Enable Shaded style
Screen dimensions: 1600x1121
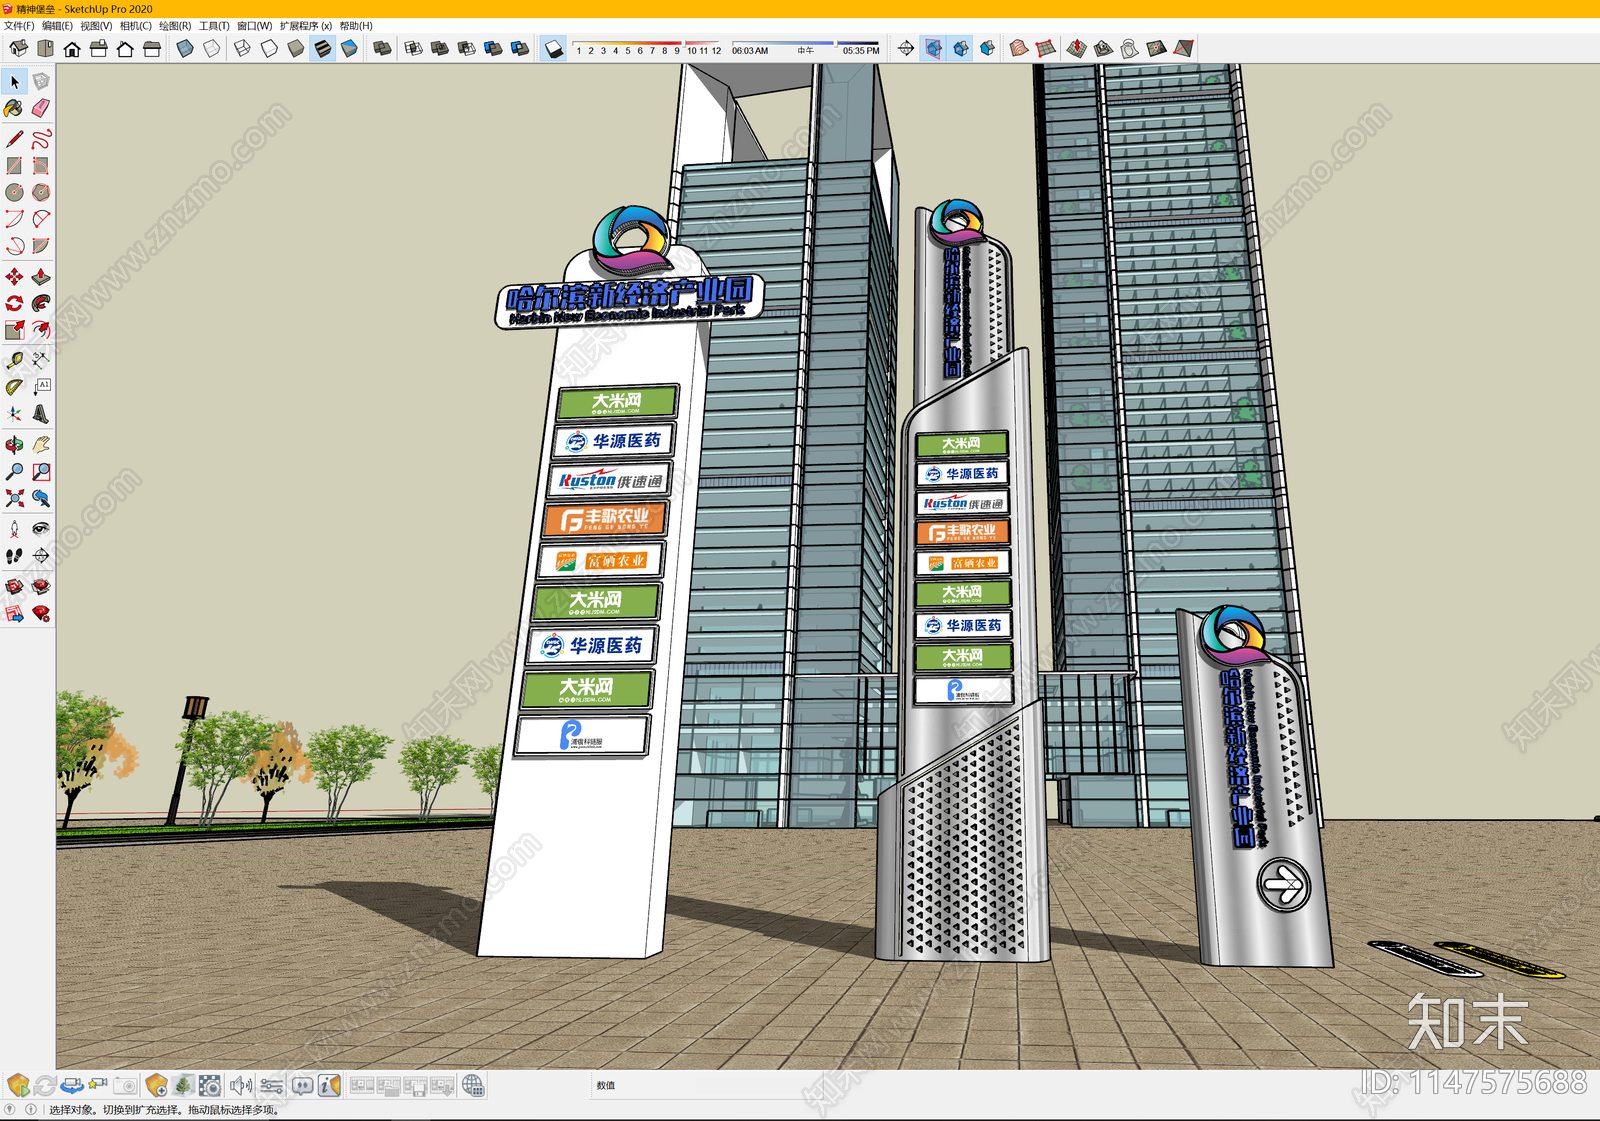296,48
